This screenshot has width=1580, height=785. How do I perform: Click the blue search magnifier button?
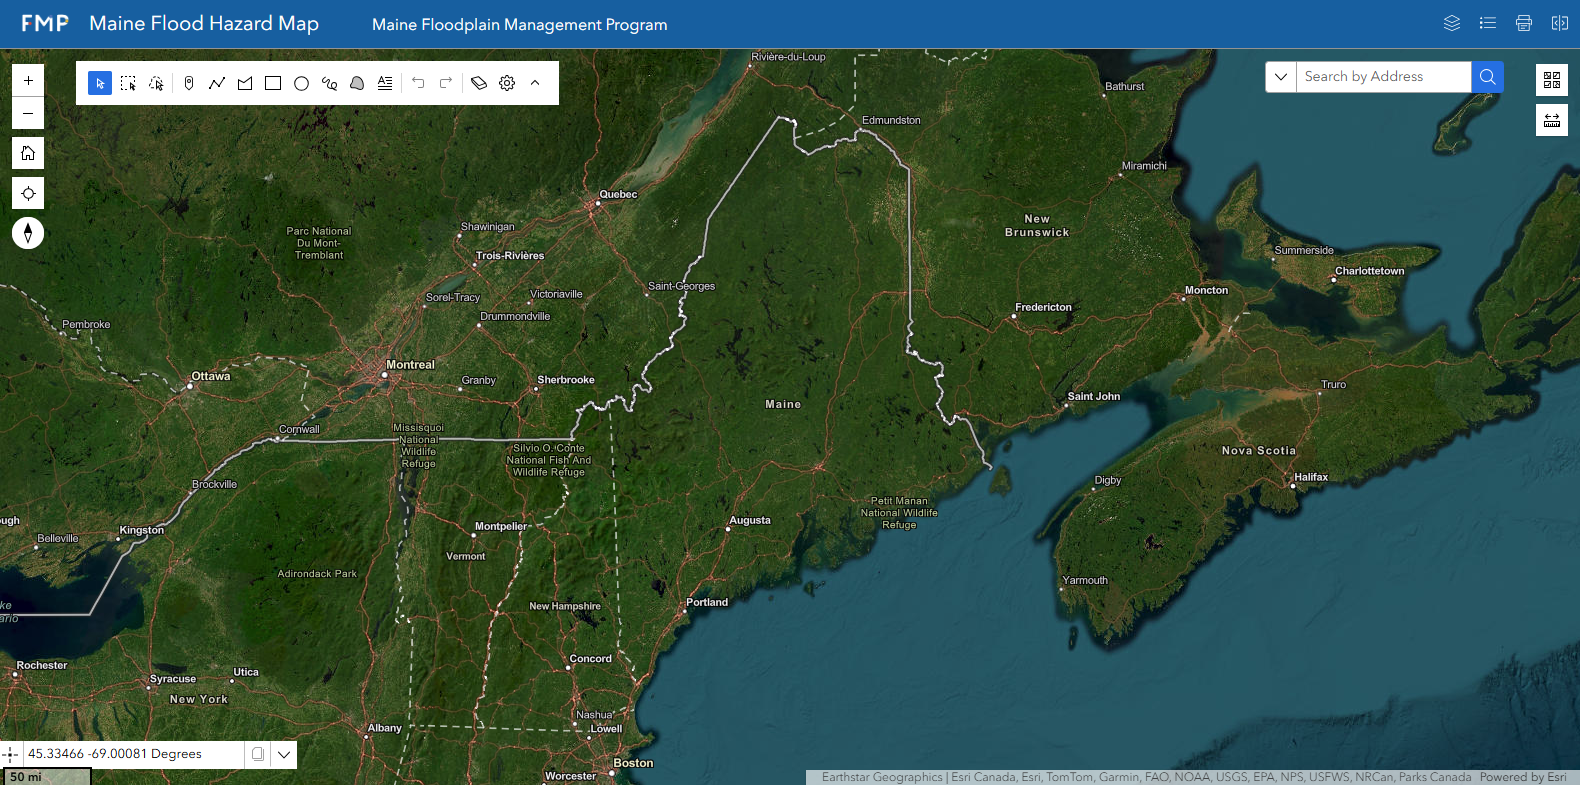click(1487, 77)
